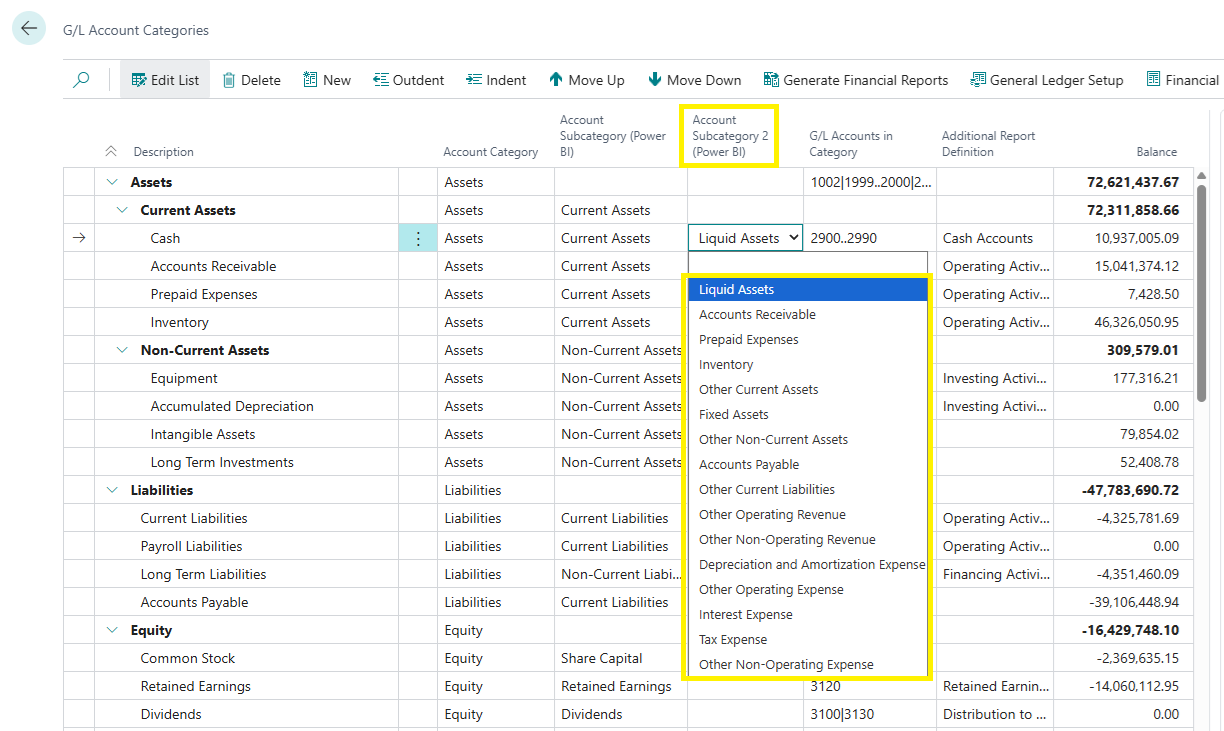The width and height of the screenshot is (1224, 731).
Task: Select Tax Expense in dropdown list
Action: 733,639
